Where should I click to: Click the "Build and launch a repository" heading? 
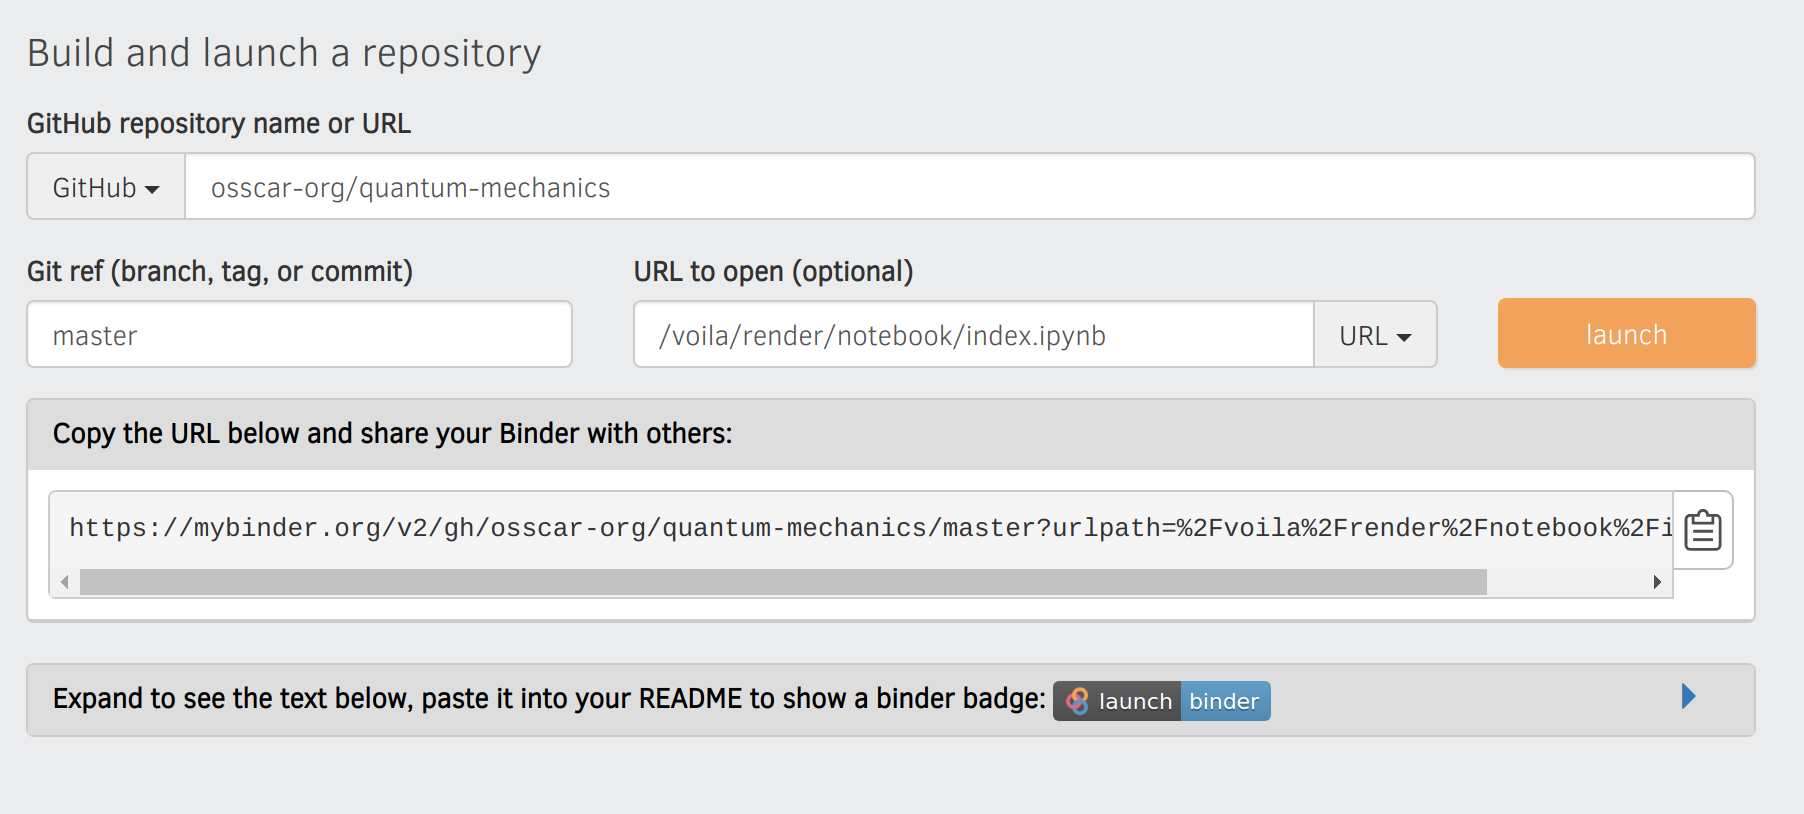point(284,53)
